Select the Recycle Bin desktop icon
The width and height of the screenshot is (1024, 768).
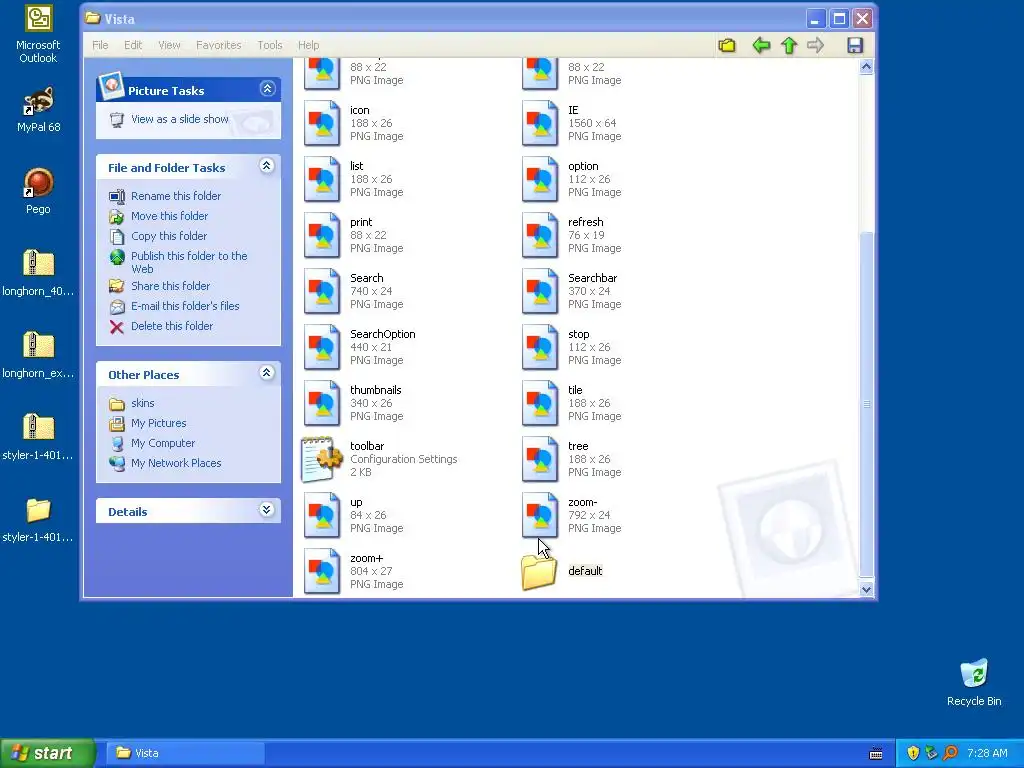tap(974, 683)
